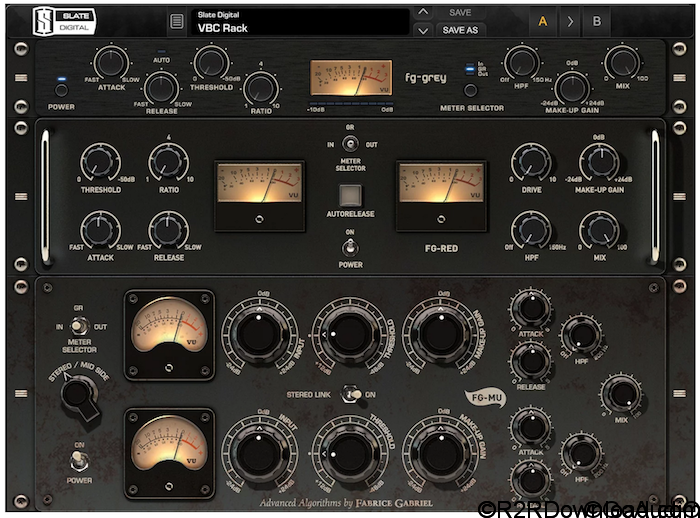Click the FG-Grey ATTACK knob
This screenshot has width=700, height=518.
111,63
